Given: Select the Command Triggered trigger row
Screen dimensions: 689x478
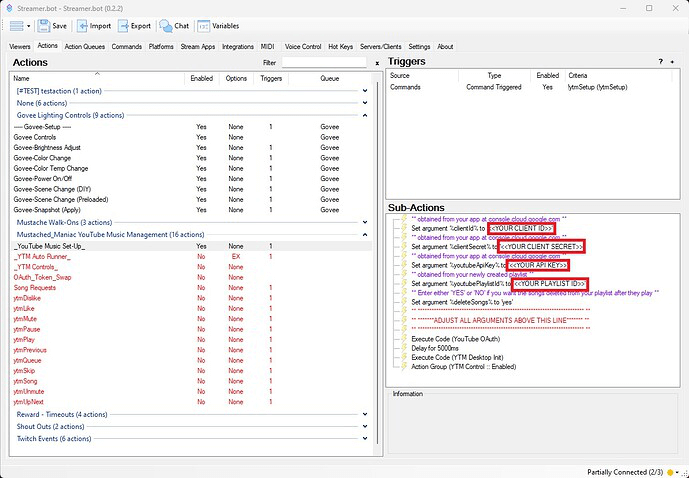Looking at the screenshot, I should click(x=493, y=87).
